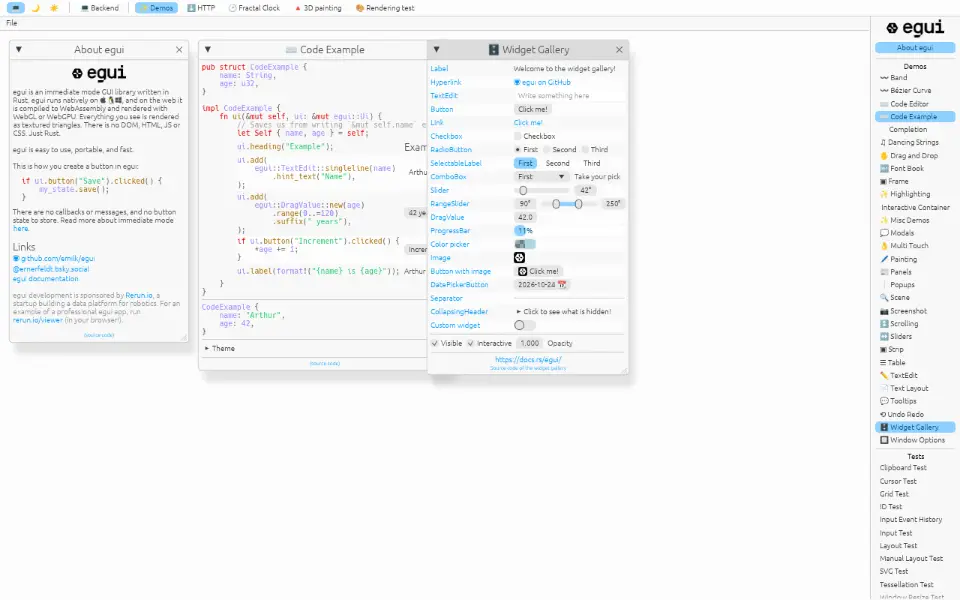Select the 'Second' selectable label
Image resolution: width=960 pixels, height=600 pixels.
(x=557, y=163)
